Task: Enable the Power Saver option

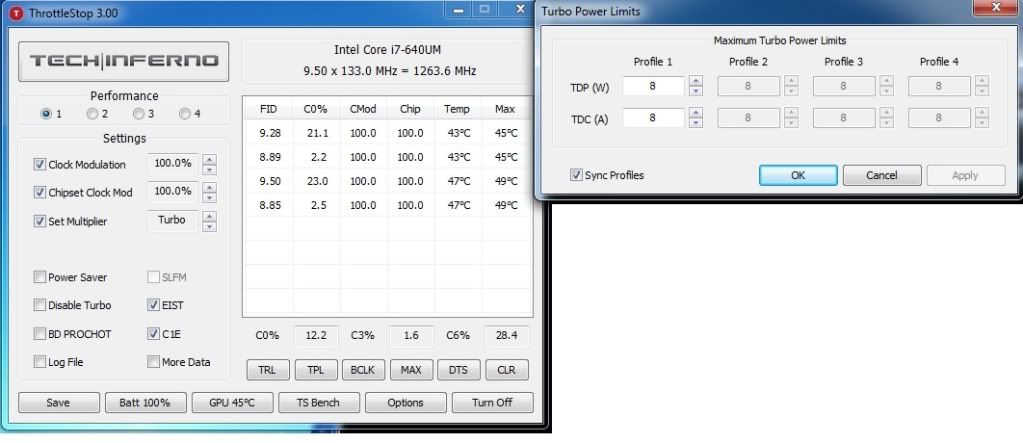Action: point(40,277)
